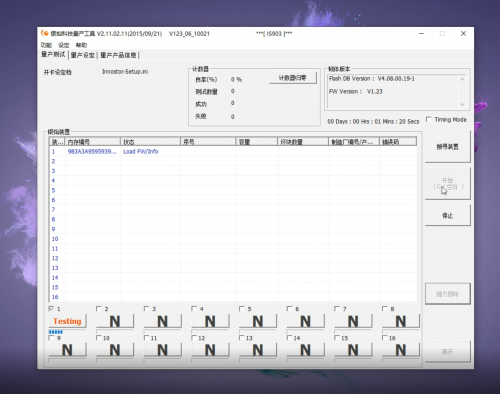Click the Testing status button for port 1
The image size is (500, 394).
67,321
